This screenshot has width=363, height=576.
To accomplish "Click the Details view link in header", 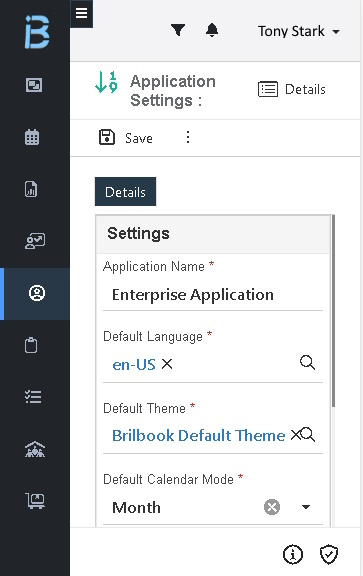I will (x=292, y=89).
